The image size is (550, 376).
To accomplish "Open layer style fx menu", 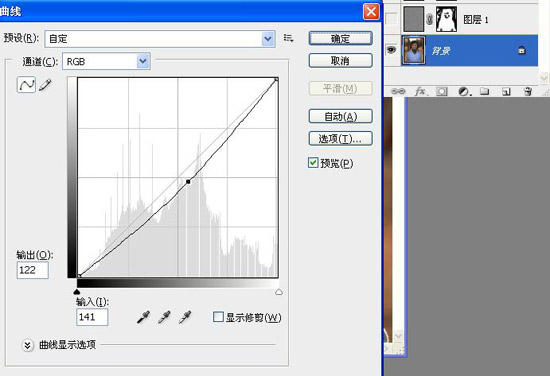I will [x=421, y=92].
